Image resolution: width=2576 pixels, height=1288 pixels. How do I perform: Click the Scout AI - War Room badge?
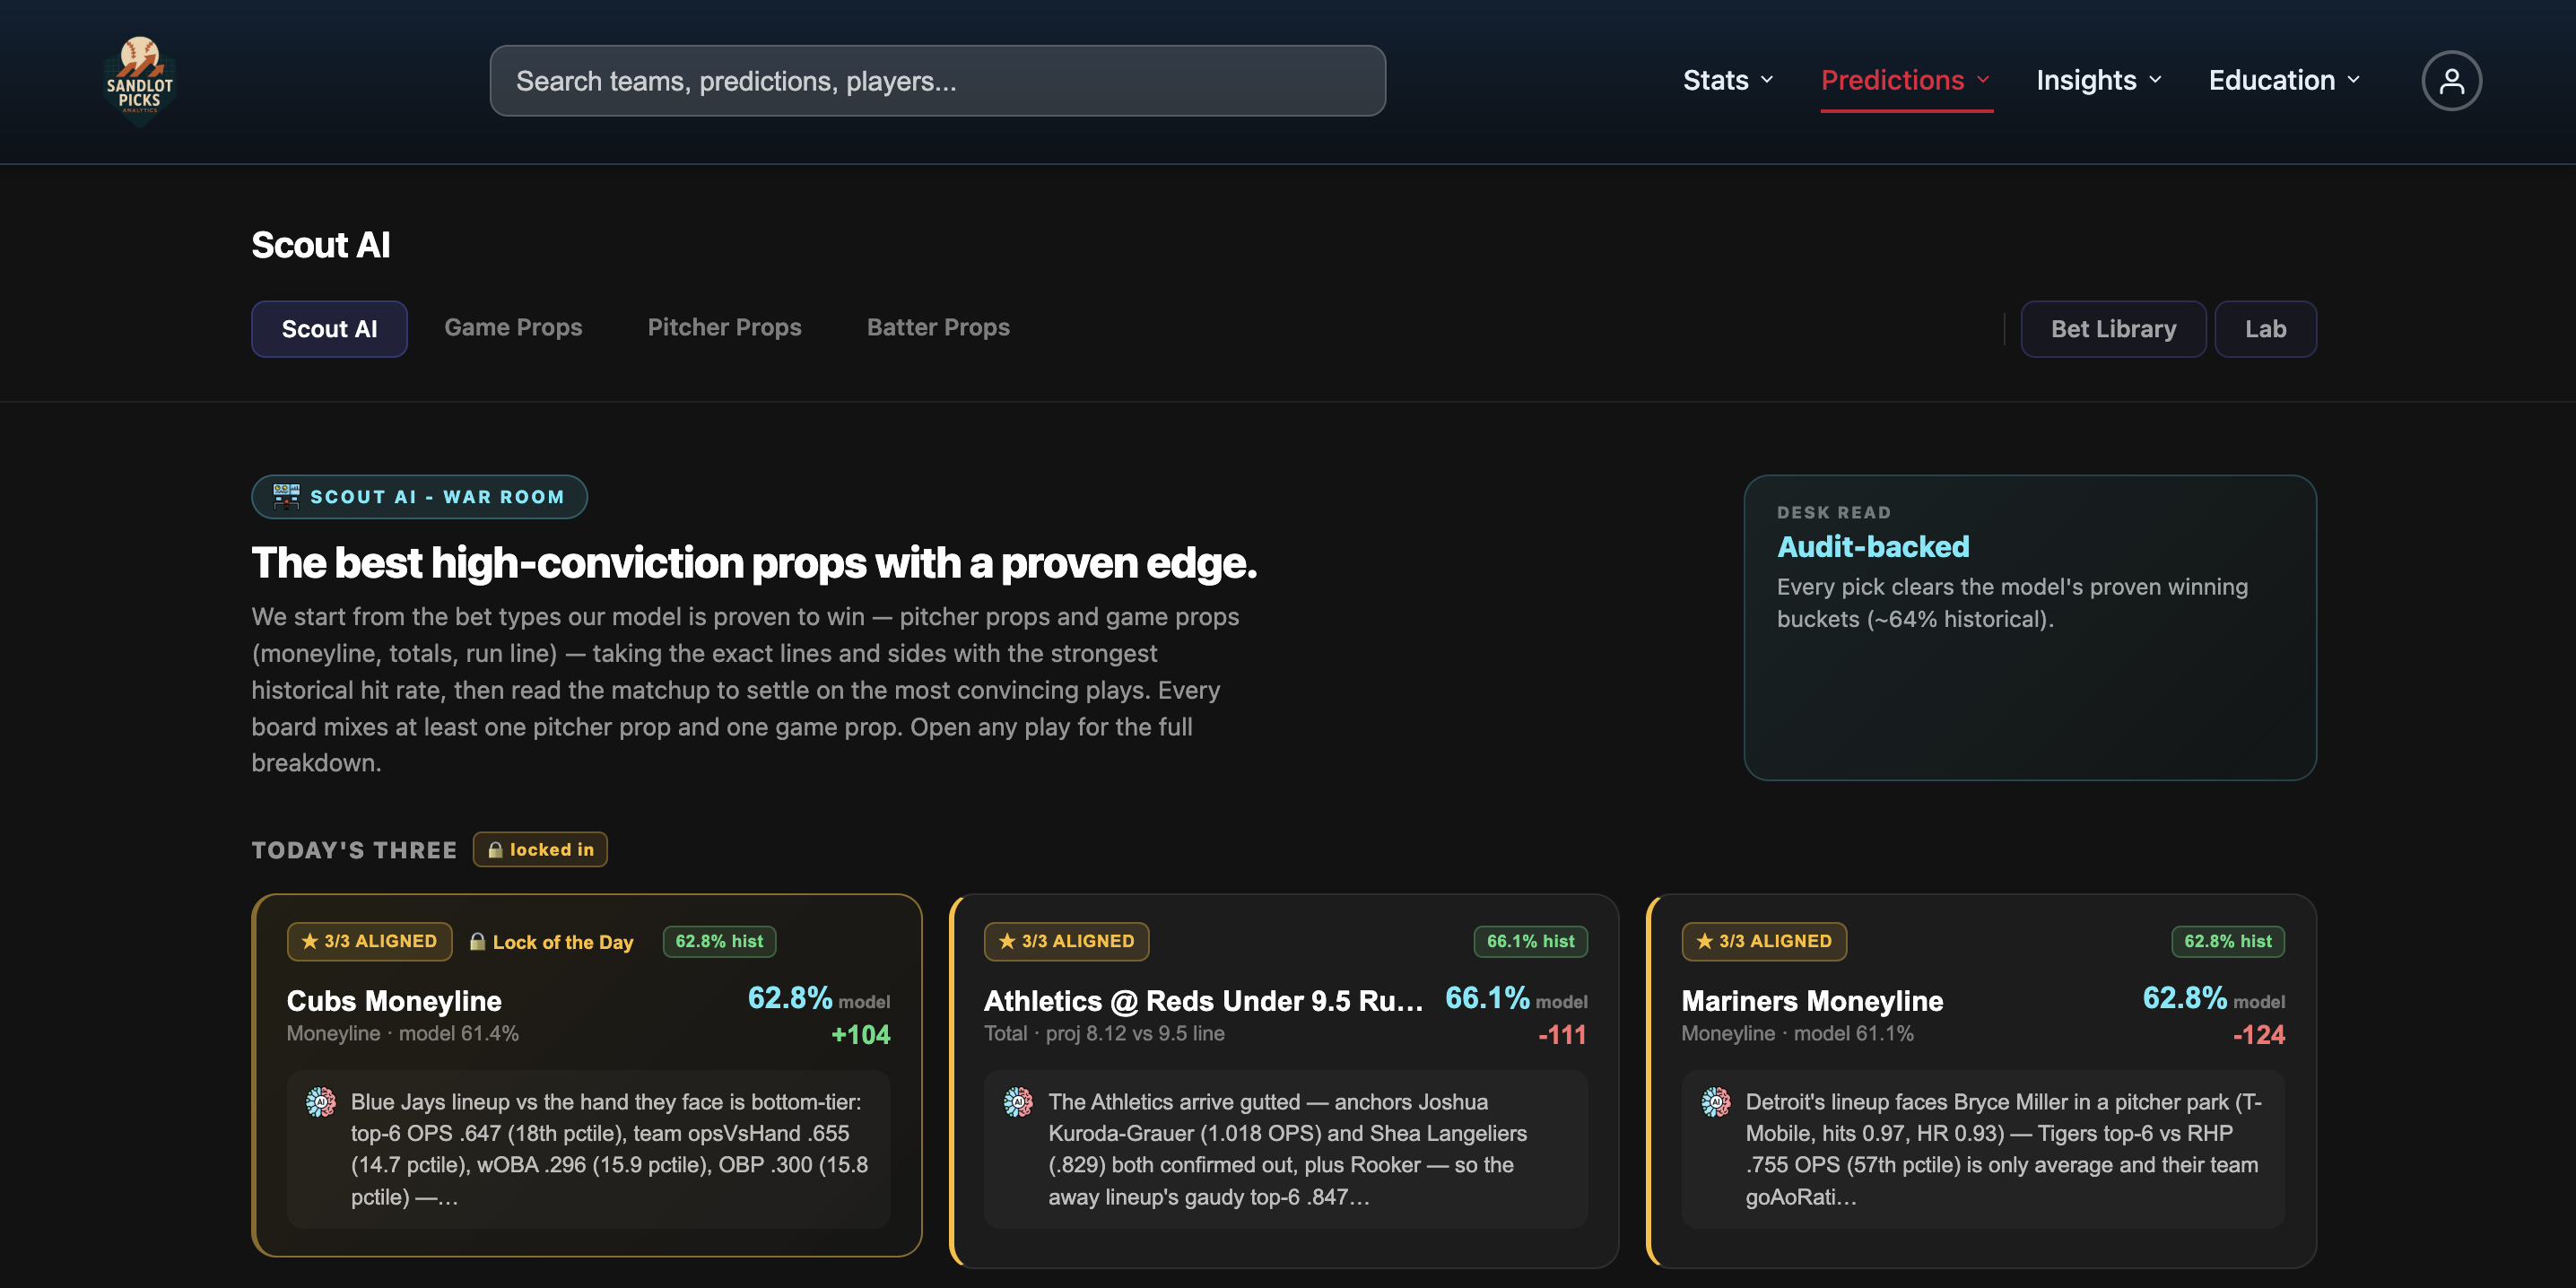pyautogui.click(x=419, y=497)
